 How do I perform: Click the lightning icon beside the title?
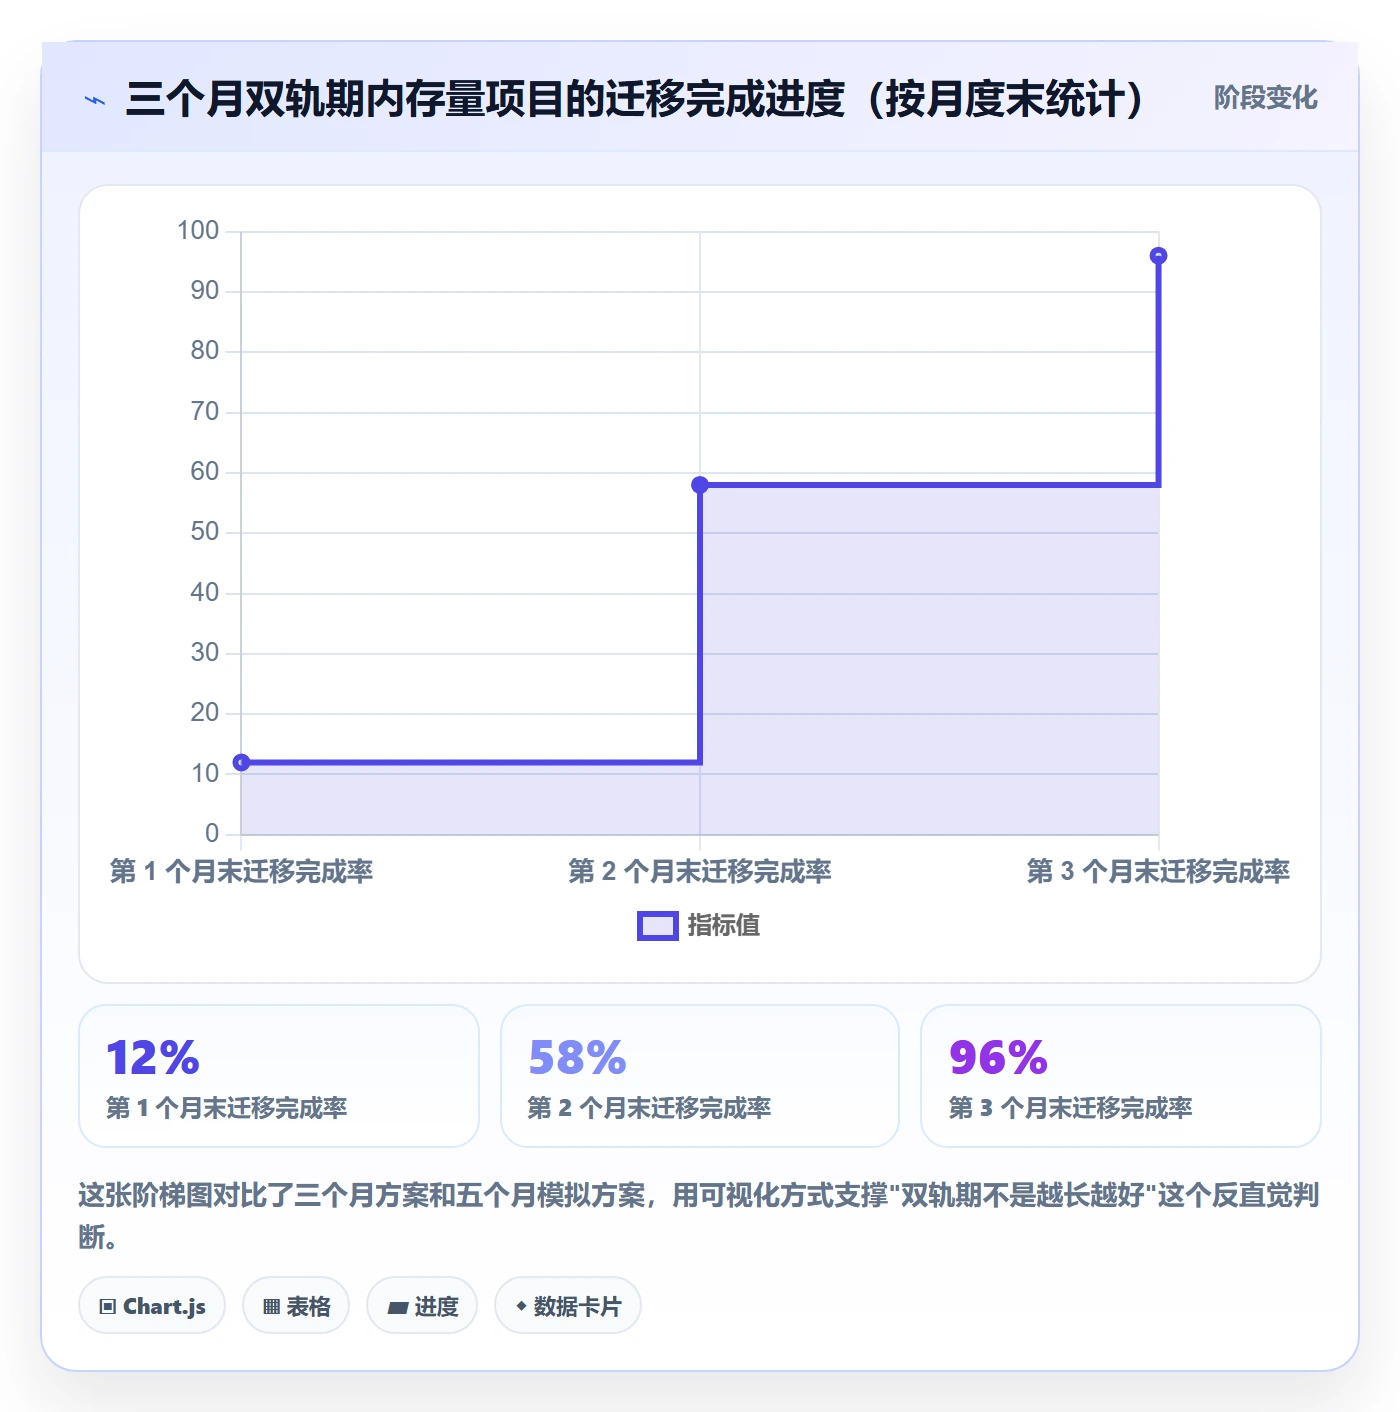(x=95, y=100)
